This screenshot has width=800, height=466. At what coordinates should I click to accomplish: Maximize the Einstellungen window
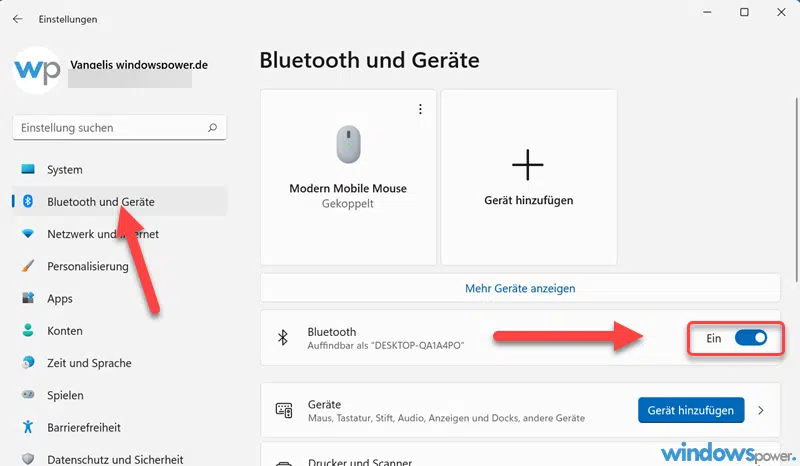(x=744, y=12)
